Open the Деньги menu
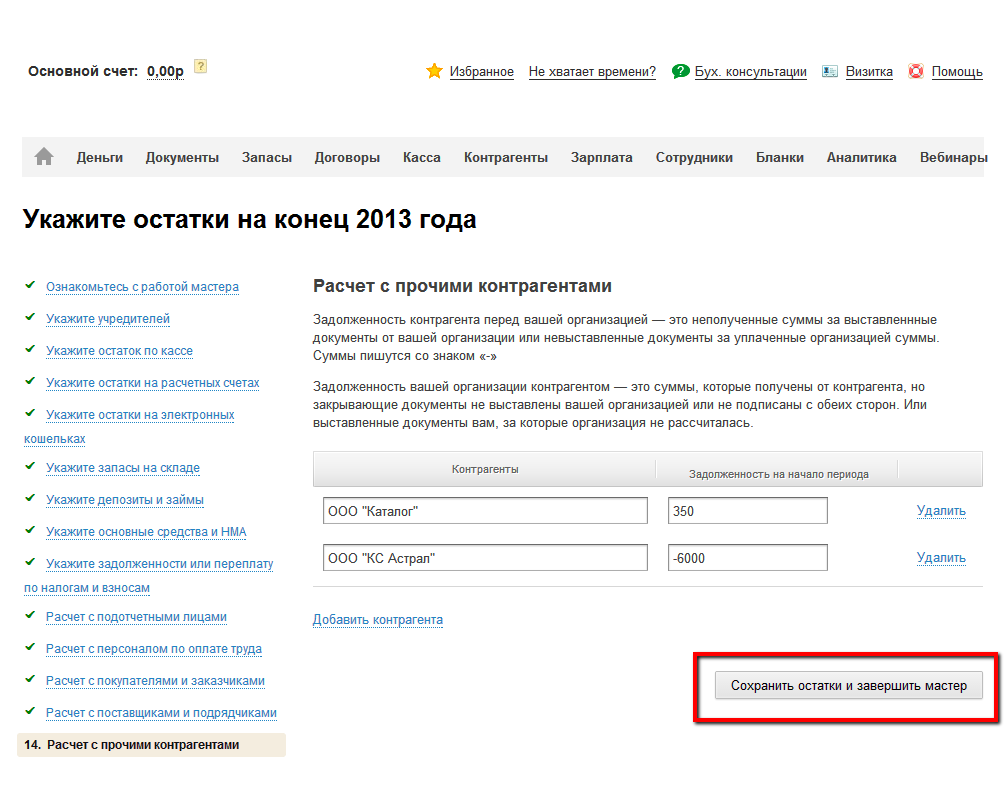Screen dimensions: 1008x792 pos(100,158)
